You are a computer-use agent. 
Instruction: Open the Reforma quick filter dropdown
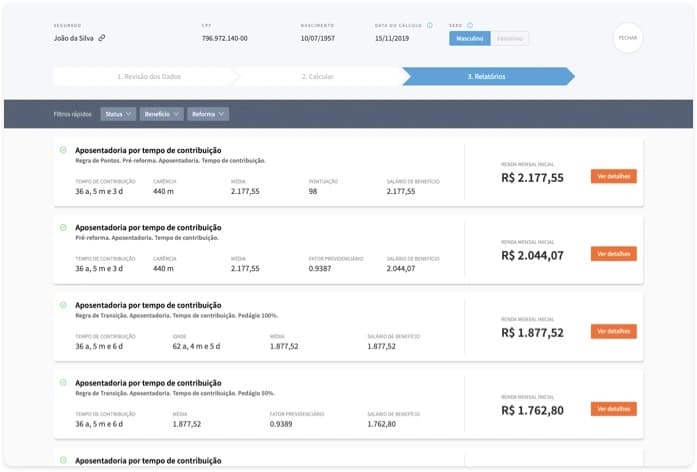click(x=208, y=114)
